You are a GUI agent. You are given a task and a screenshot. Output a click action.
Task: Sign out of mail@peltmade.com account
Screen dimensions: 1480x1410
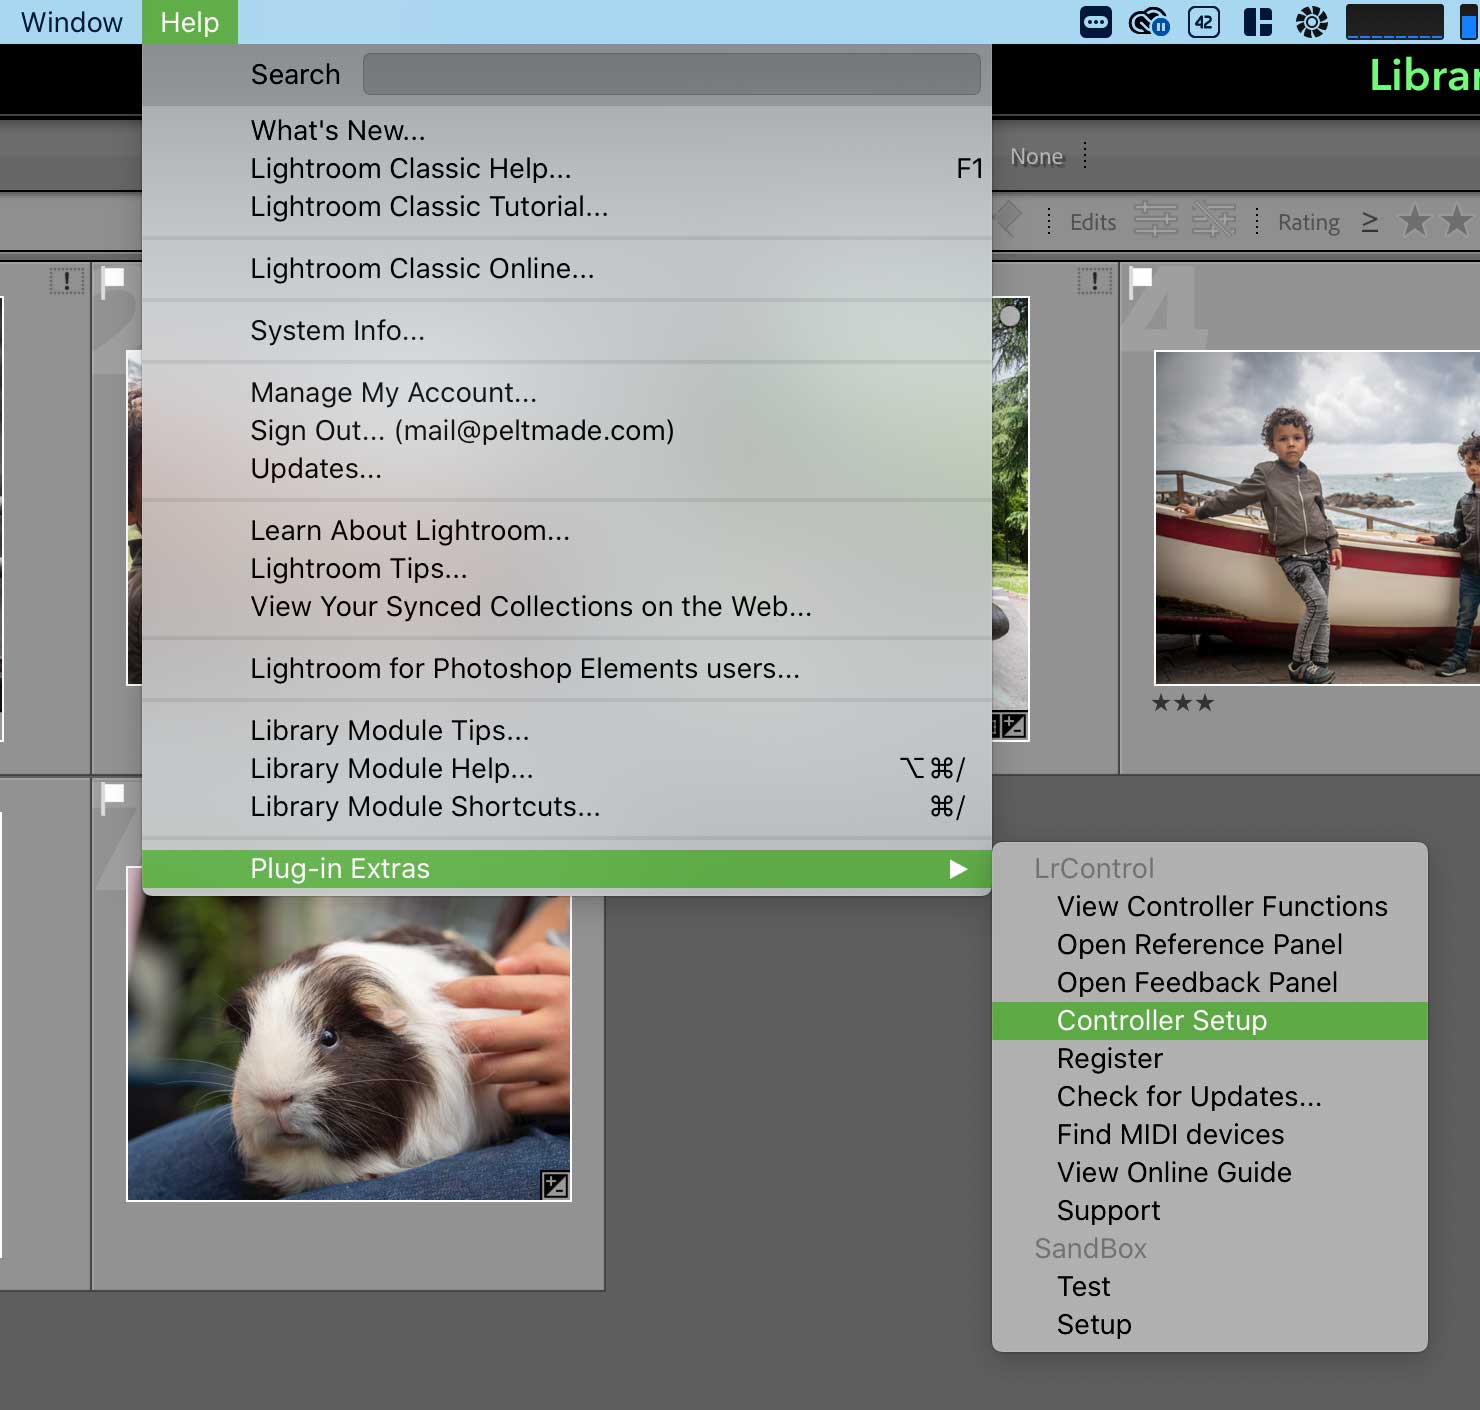pyautogui.click(x=566, y=430)
